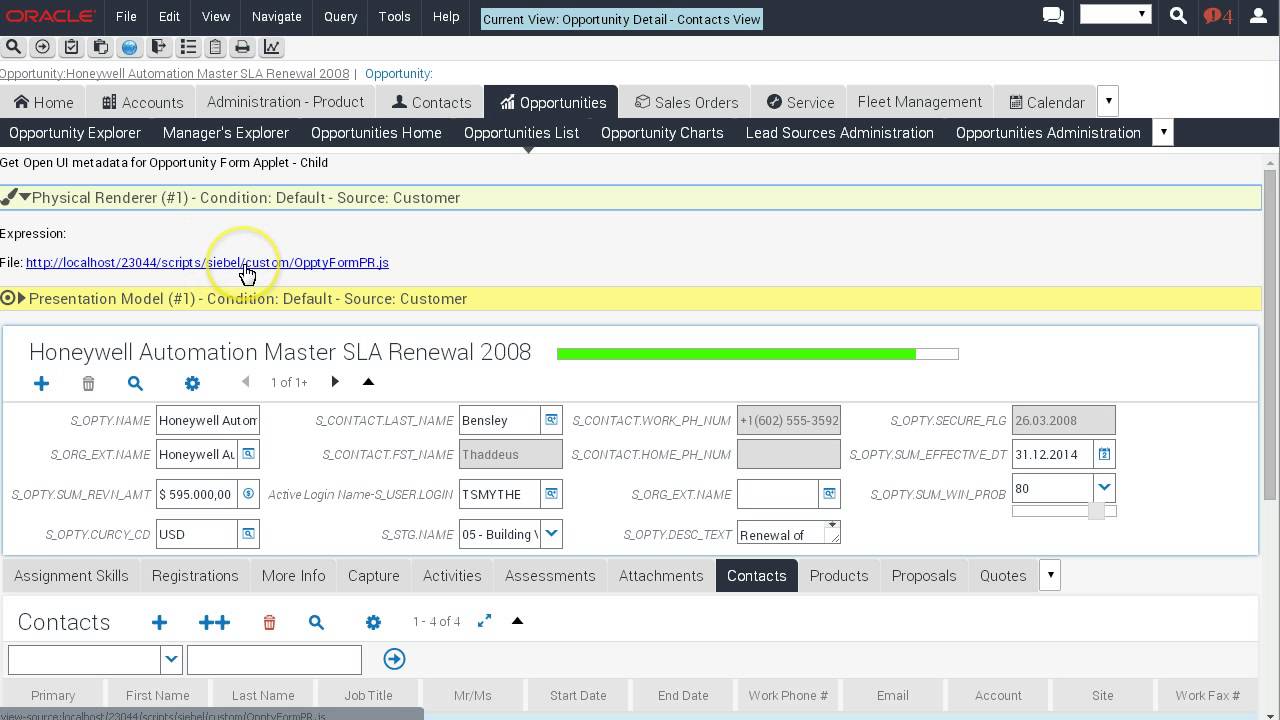Open the OpptyFormPR.js file link

tap(207, 262)
